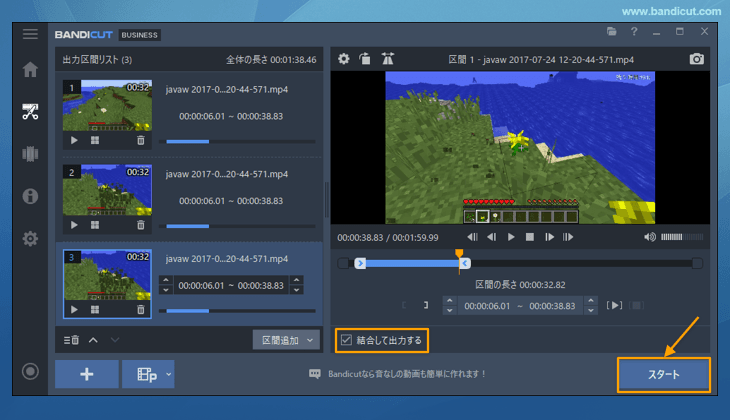Clear all segments with the list-trash icon
The image size is (730, 420).
[x=71, y=340]
